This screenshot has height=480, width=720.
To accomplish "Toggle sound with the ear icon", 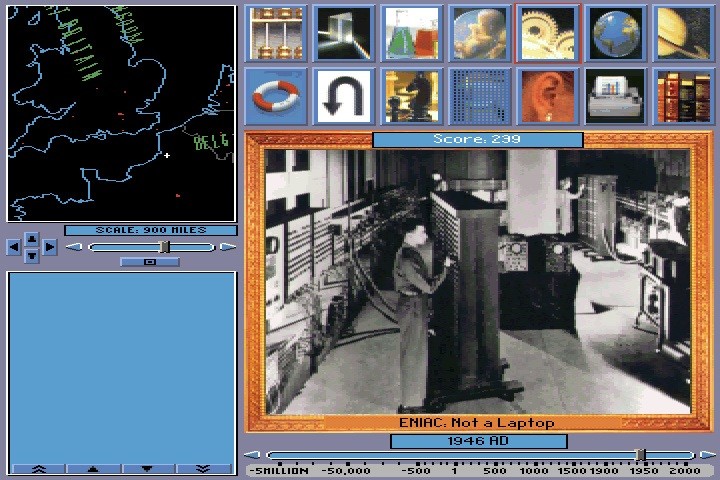I will (548, 96).
